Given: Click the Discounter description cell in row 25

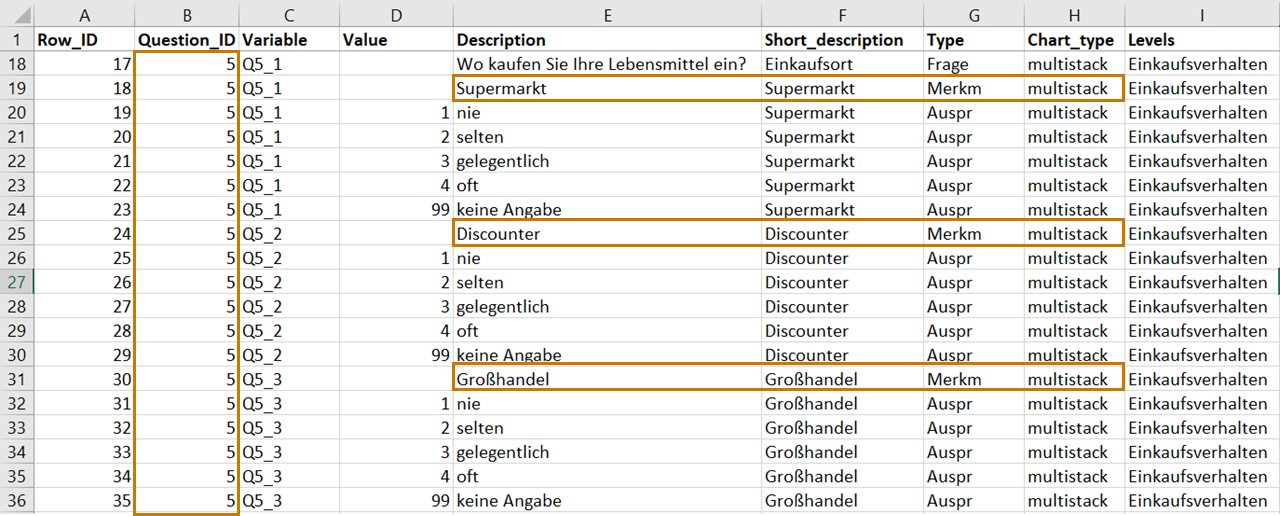Looking at the screenshot, I should click(607, 234).
